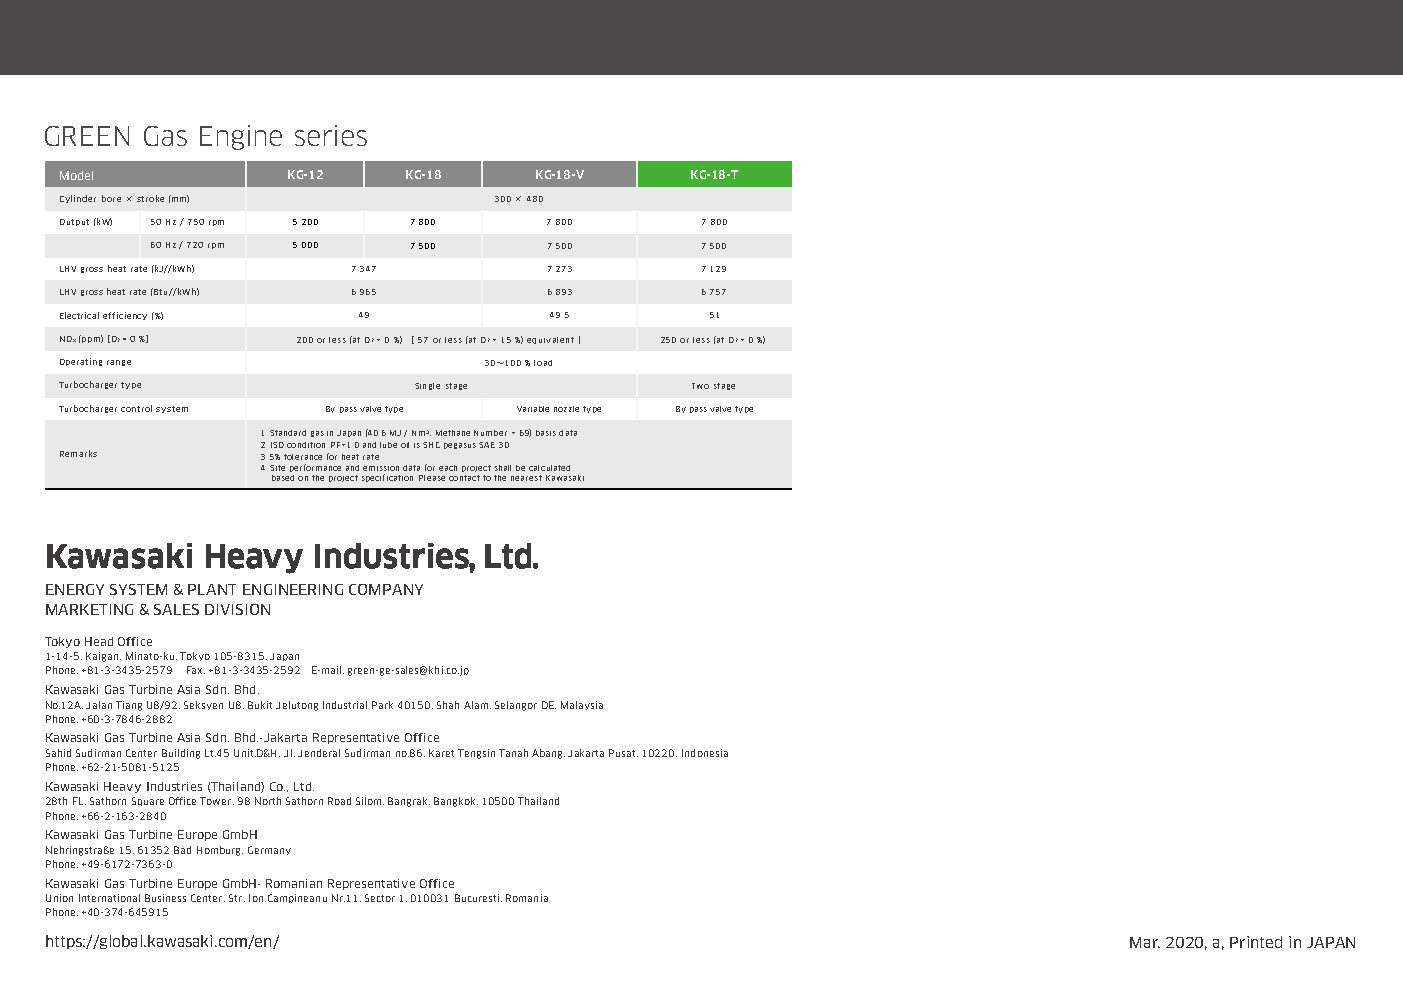Select 'Kawasaki Gas Turbine Asia Sdn. Bhd.' heading
Screen dimensions: 1403x992
pos(152,690)
